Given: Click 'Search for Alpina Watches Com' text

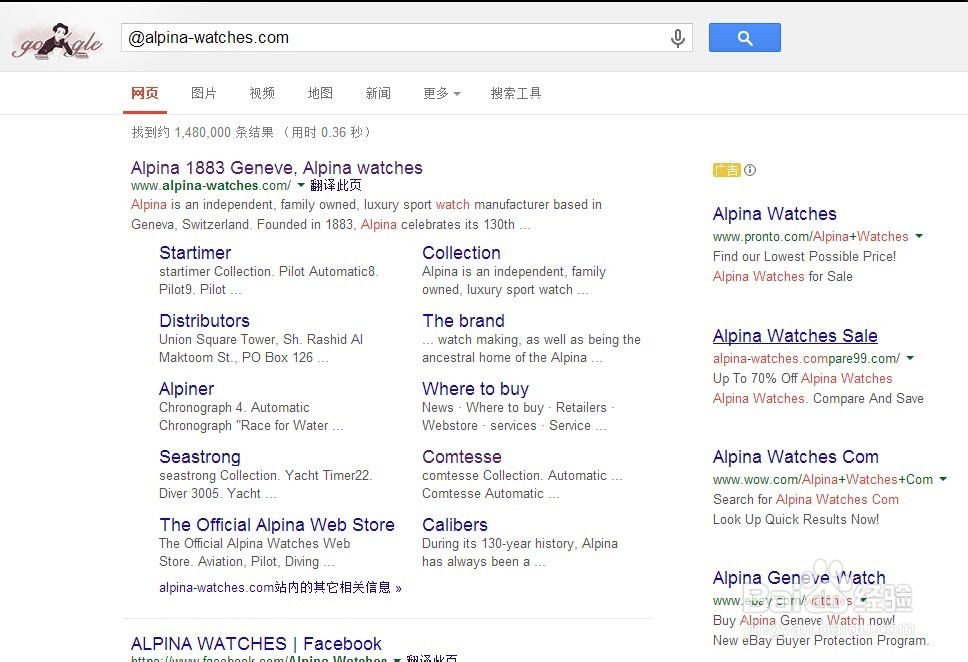Looking at the screenshot, I should (x=806, y=500).
